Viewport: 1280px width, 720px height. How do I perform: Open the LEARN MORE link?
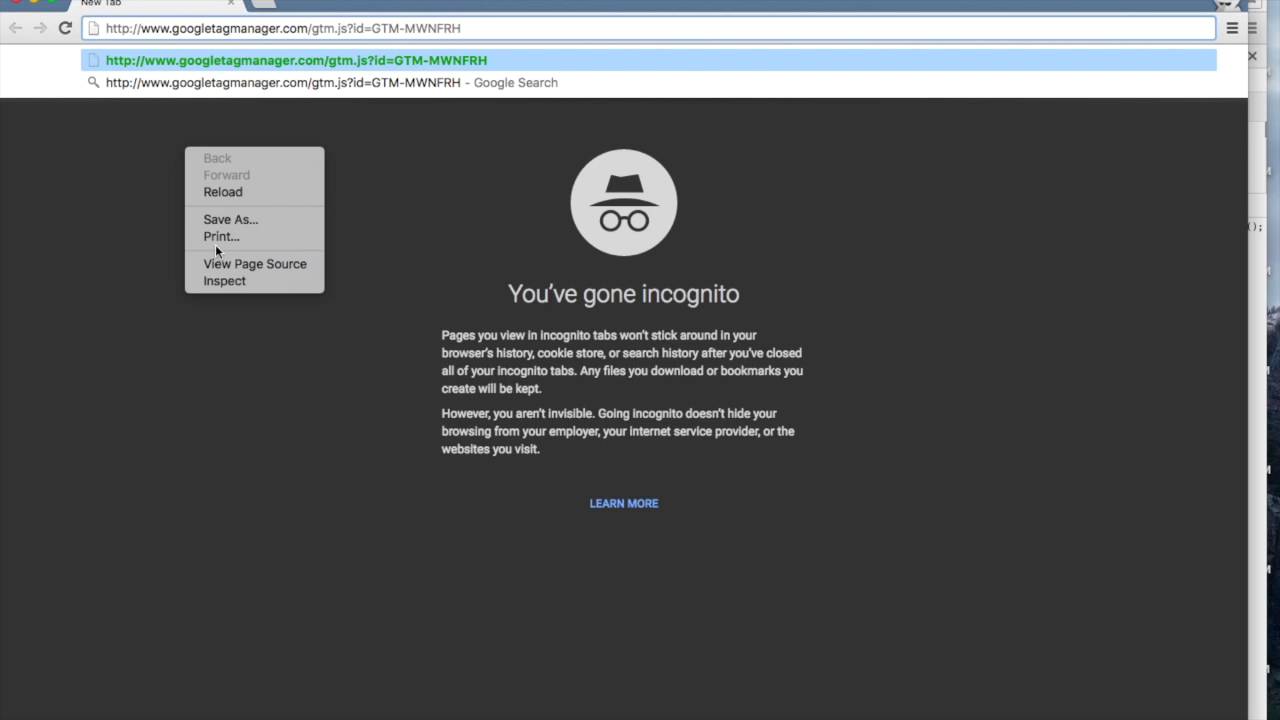pyautogui.click(x=624, y=503)
